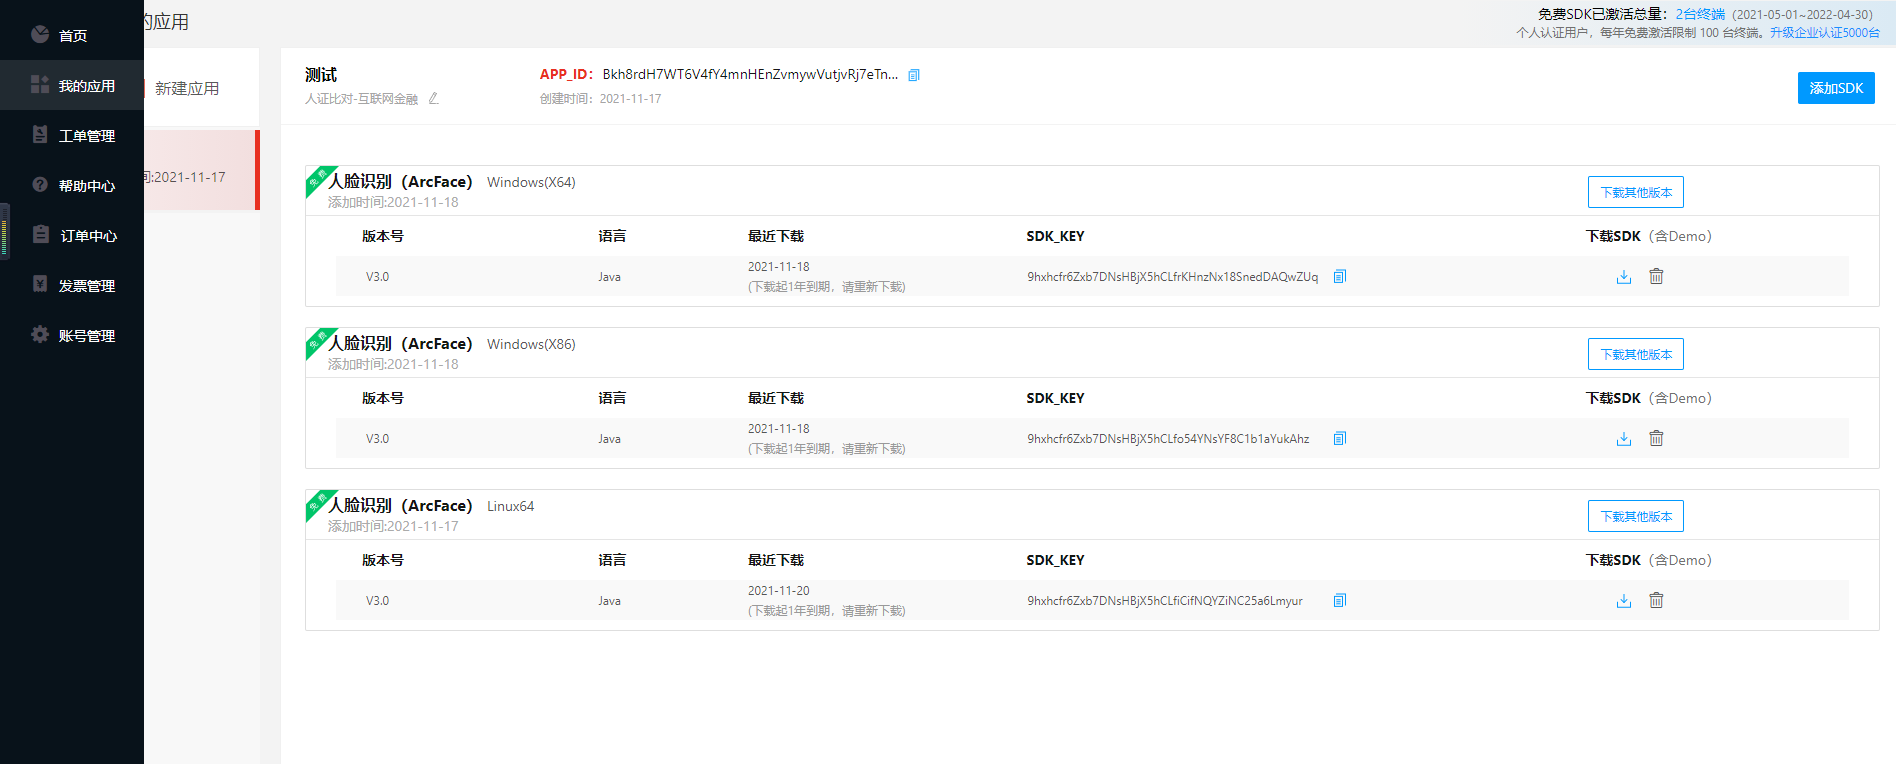The height and width of the screenshot is (764, 1896).
Task: Click 下载其他版本 for Windows(X64)
Action: pos(1635,192)
